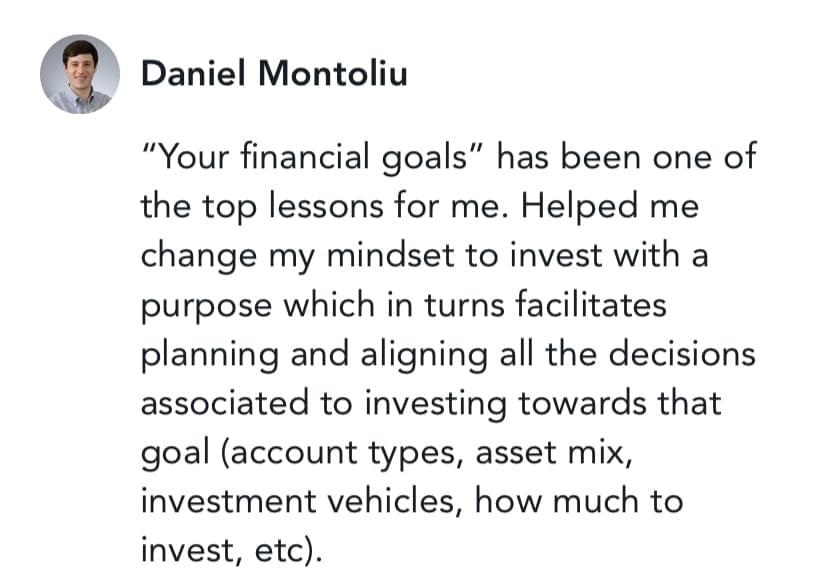This screenshot has width=828, height=585.
Task: Click the word "facilitates"
Action: point(584,304)
